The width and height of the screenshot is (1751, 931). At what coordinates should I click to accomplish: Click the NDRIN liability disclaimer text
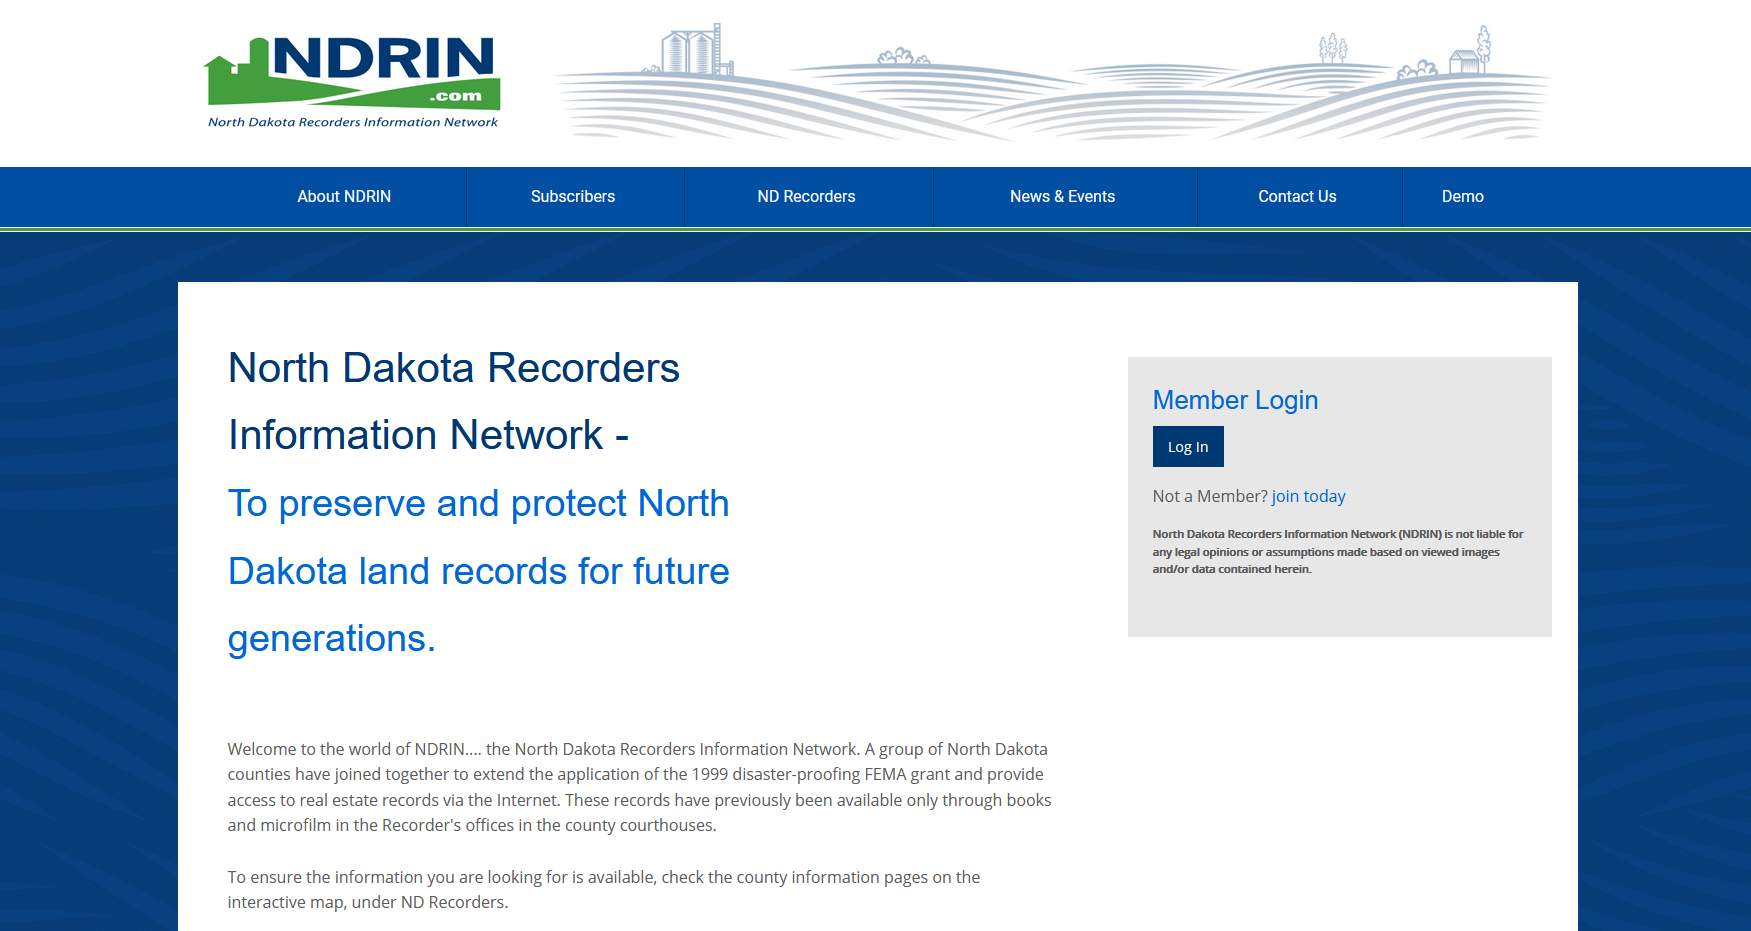pyautogui.click(x=1337, y=551)
